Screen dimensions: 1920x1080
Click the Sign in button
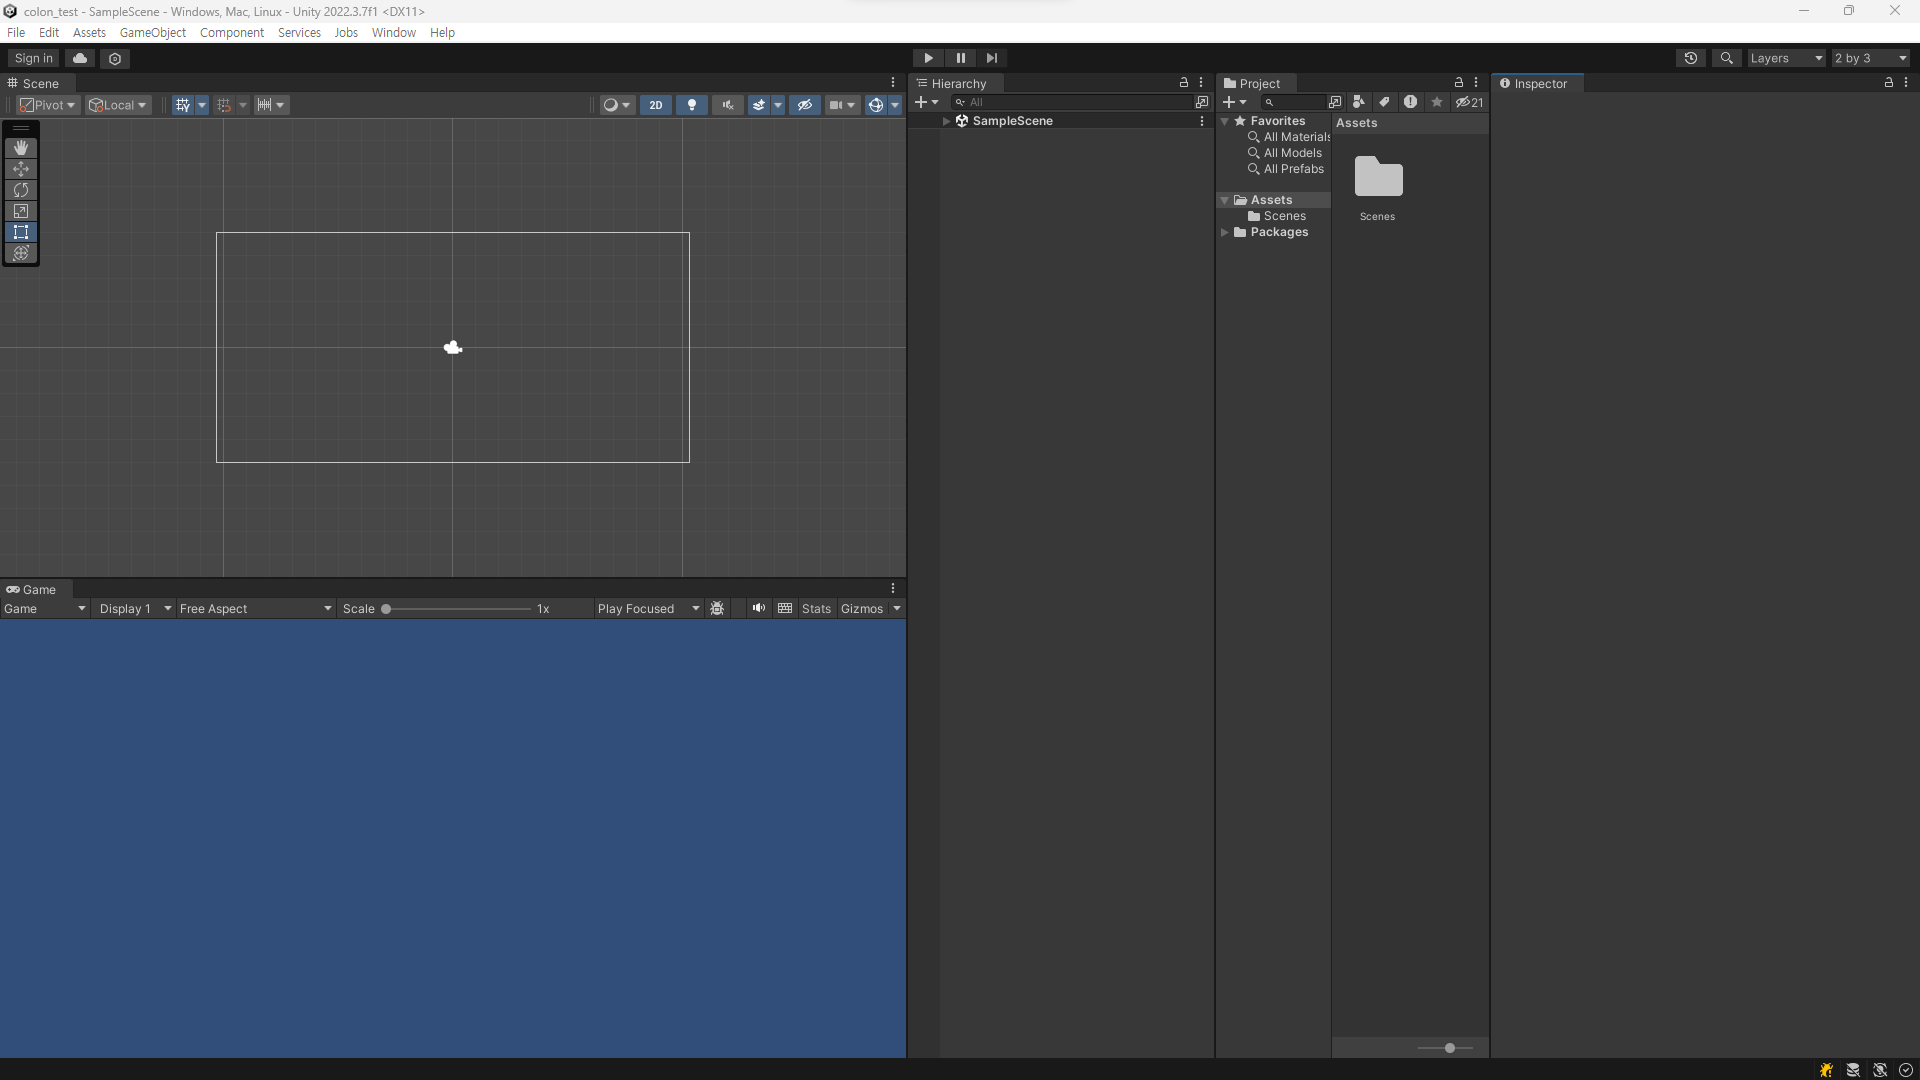coord(34,58)
